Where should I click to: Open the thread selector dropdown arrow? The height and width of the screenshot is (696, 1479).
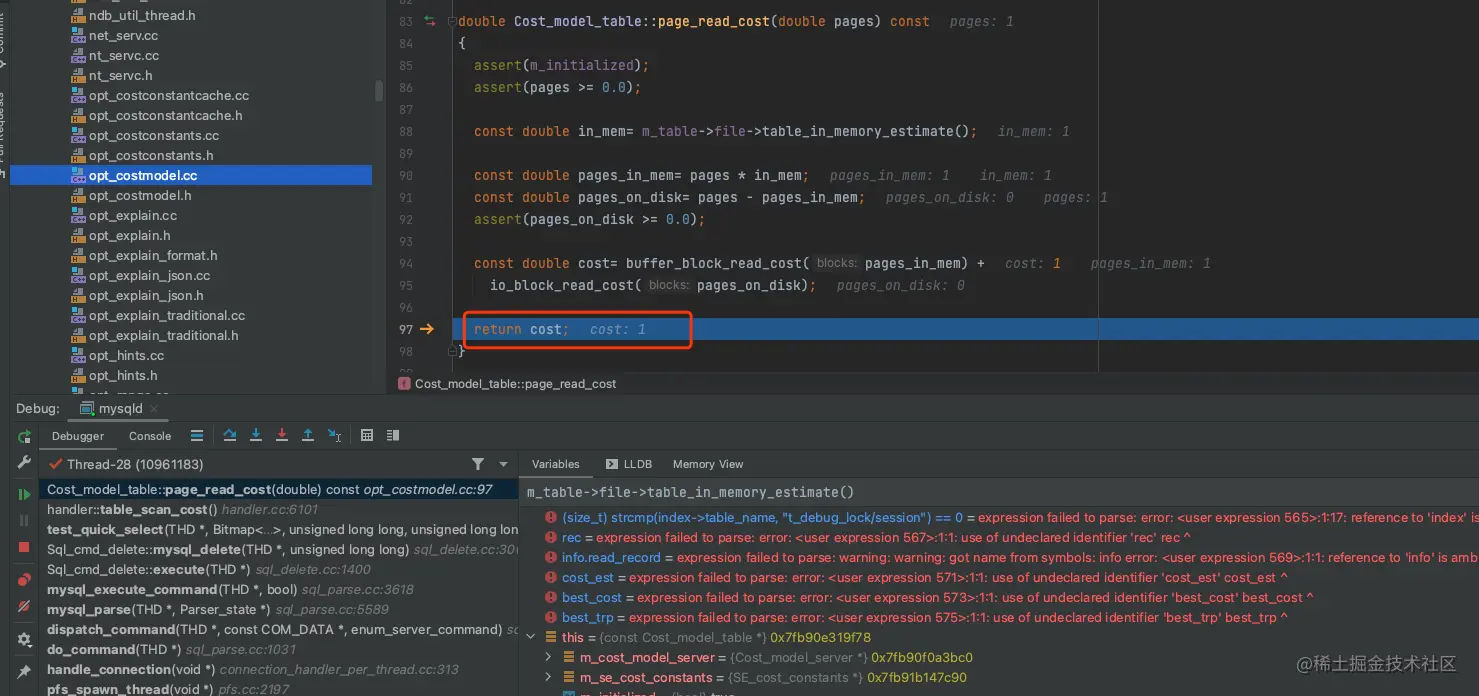[x=503, y=464]
